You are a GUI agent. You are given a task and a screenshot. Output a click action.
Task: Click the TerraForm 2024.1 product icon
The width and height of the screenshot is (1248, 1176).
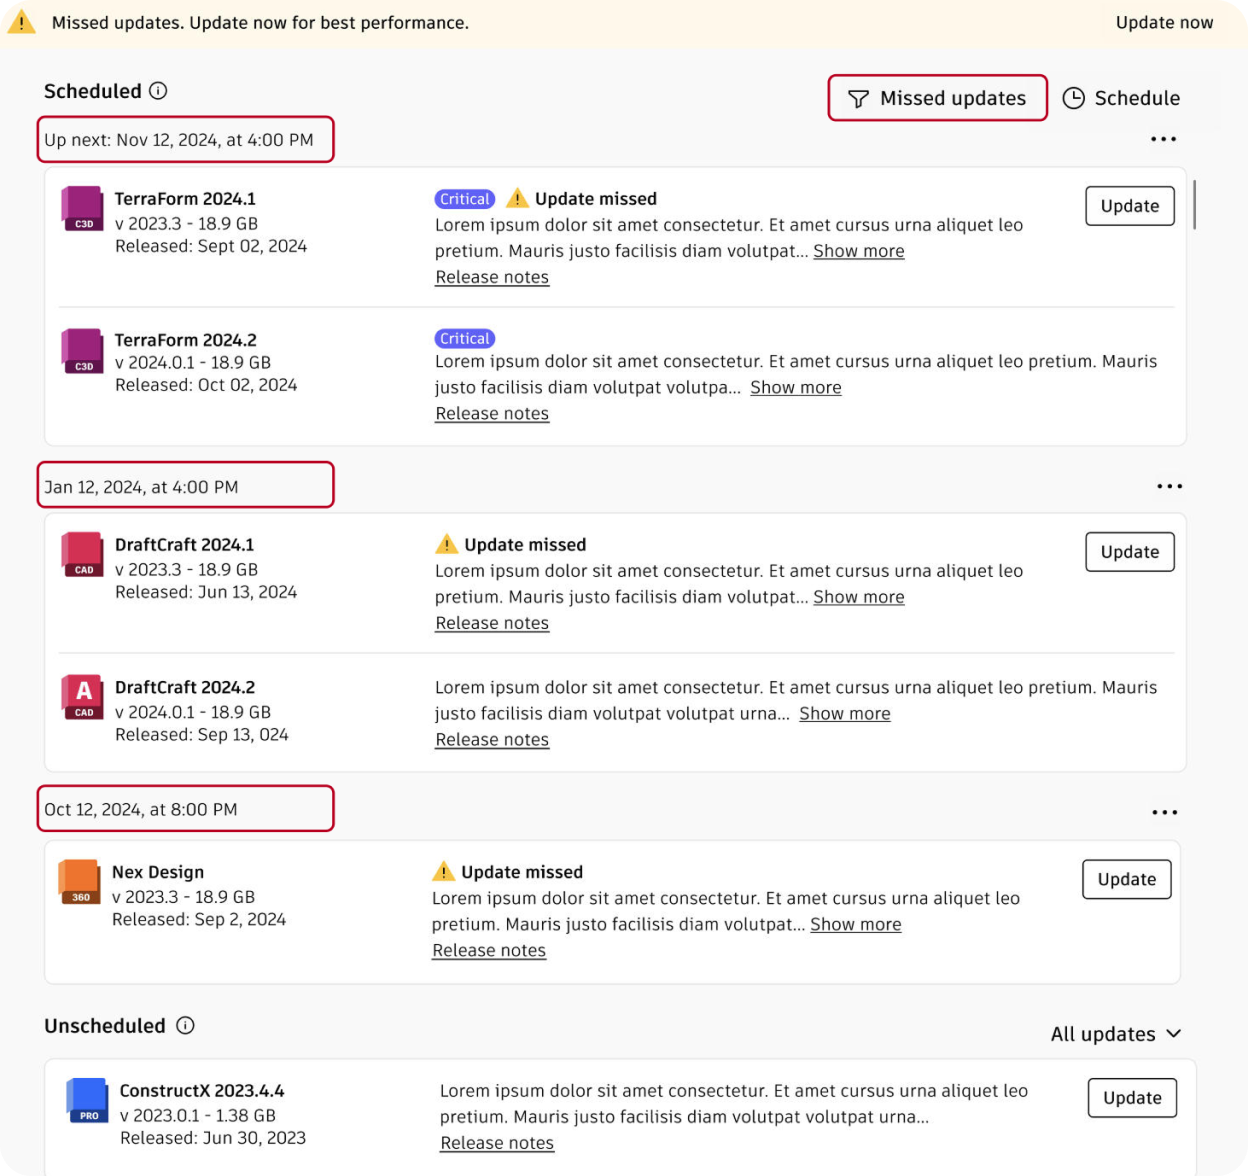82,208
